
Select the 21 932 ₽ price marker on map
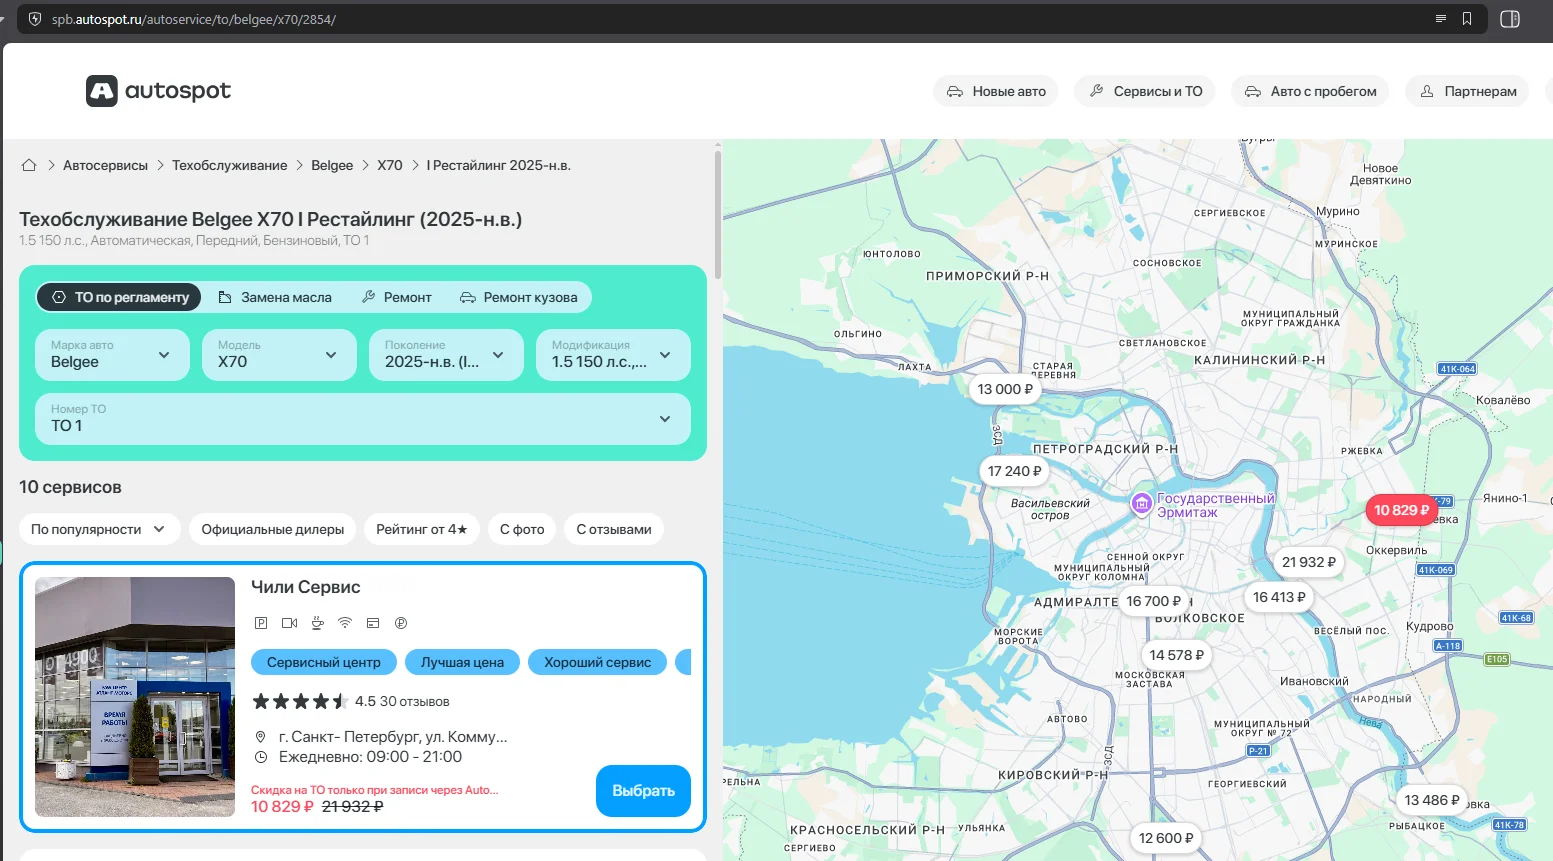click(1308, 562)
